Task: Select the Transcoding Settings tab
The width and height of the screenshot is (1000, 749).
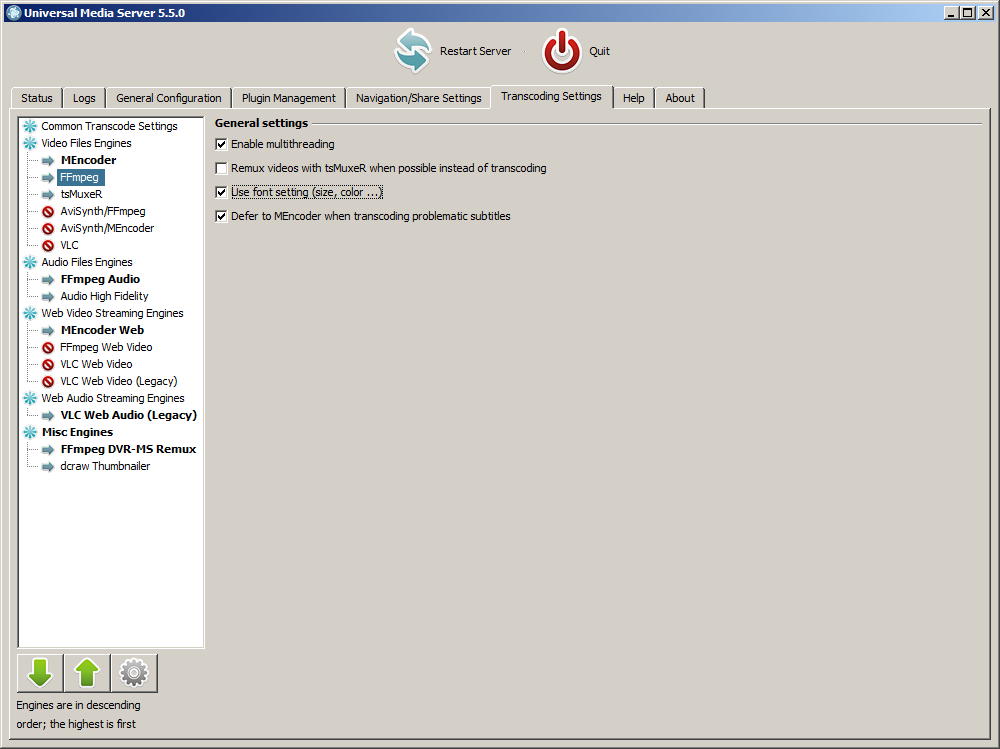Action: (551, 96)
